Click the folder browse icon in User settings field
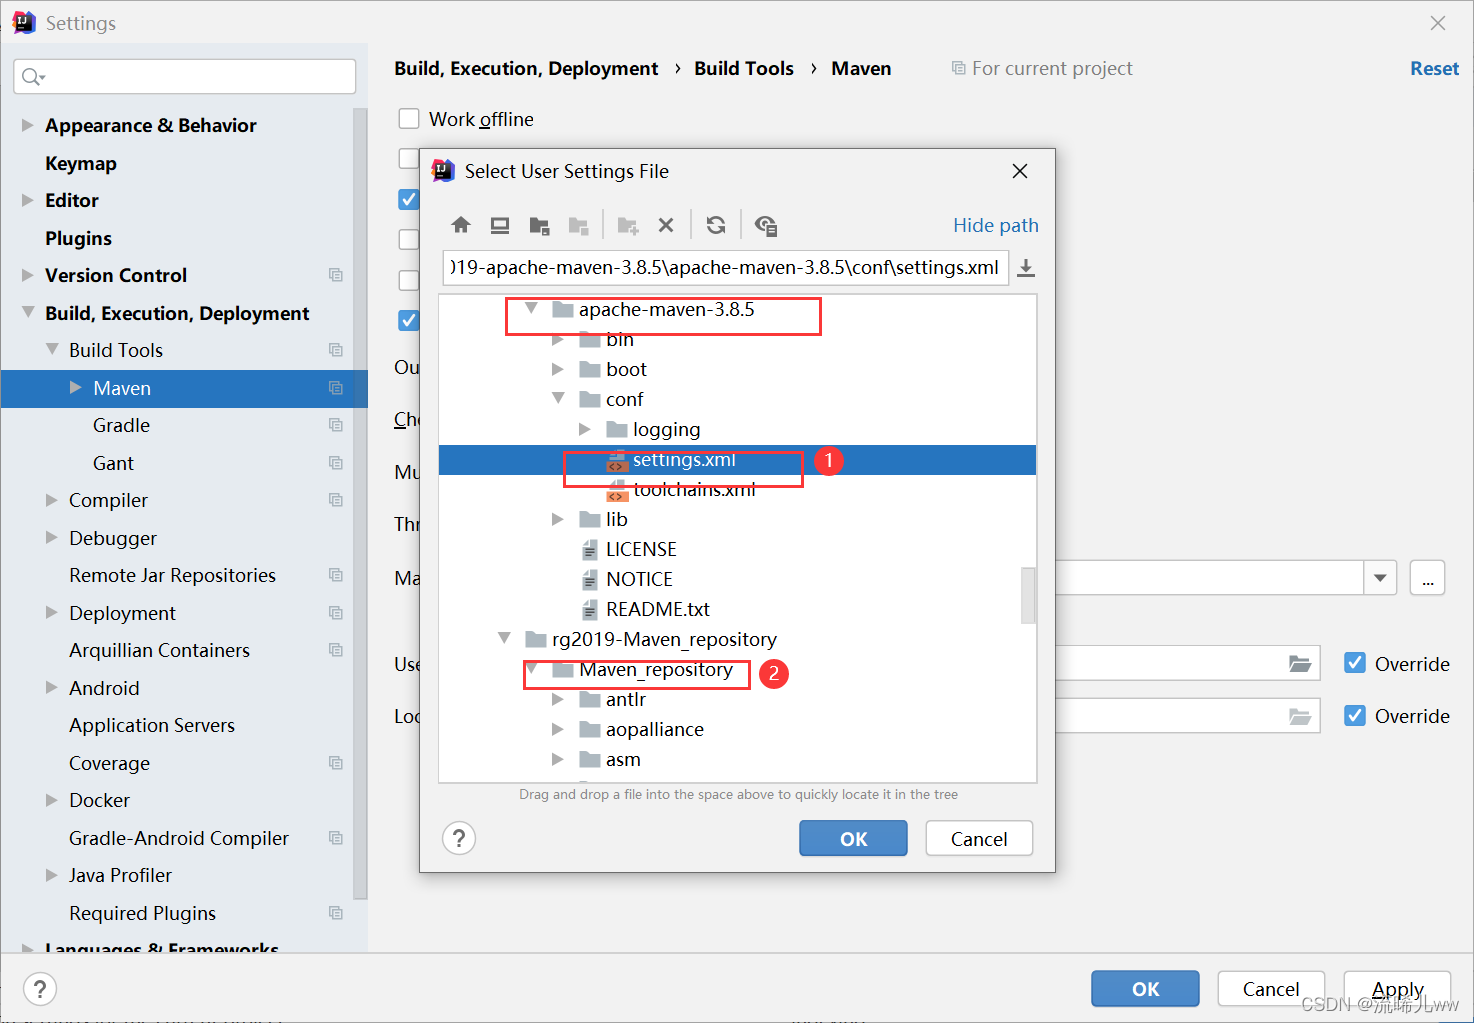Viewport: 1474px width, 1023px height. (x=1300, y=664)
